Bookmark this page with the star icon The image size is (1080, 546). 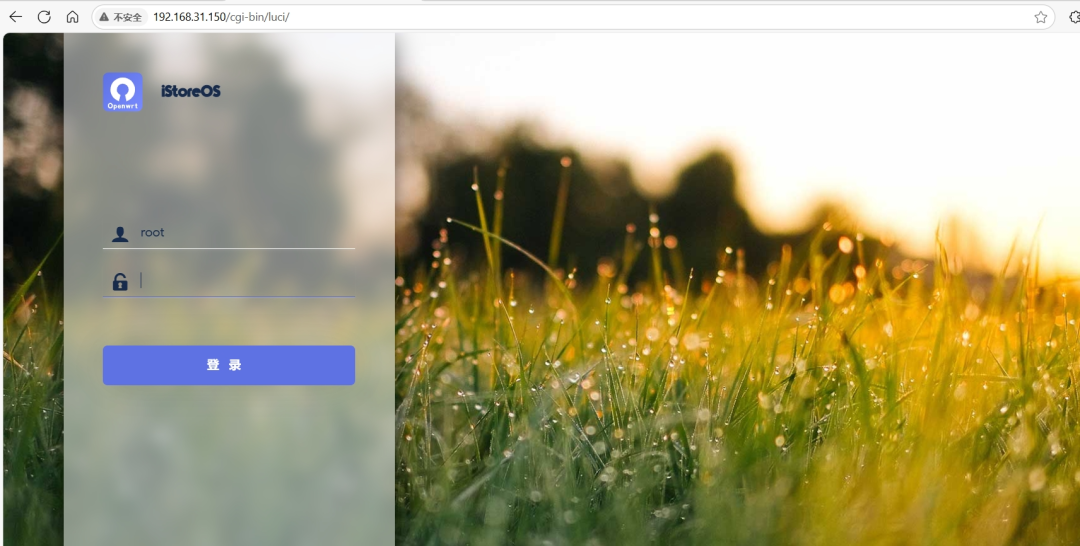[x=1040, y=17]
